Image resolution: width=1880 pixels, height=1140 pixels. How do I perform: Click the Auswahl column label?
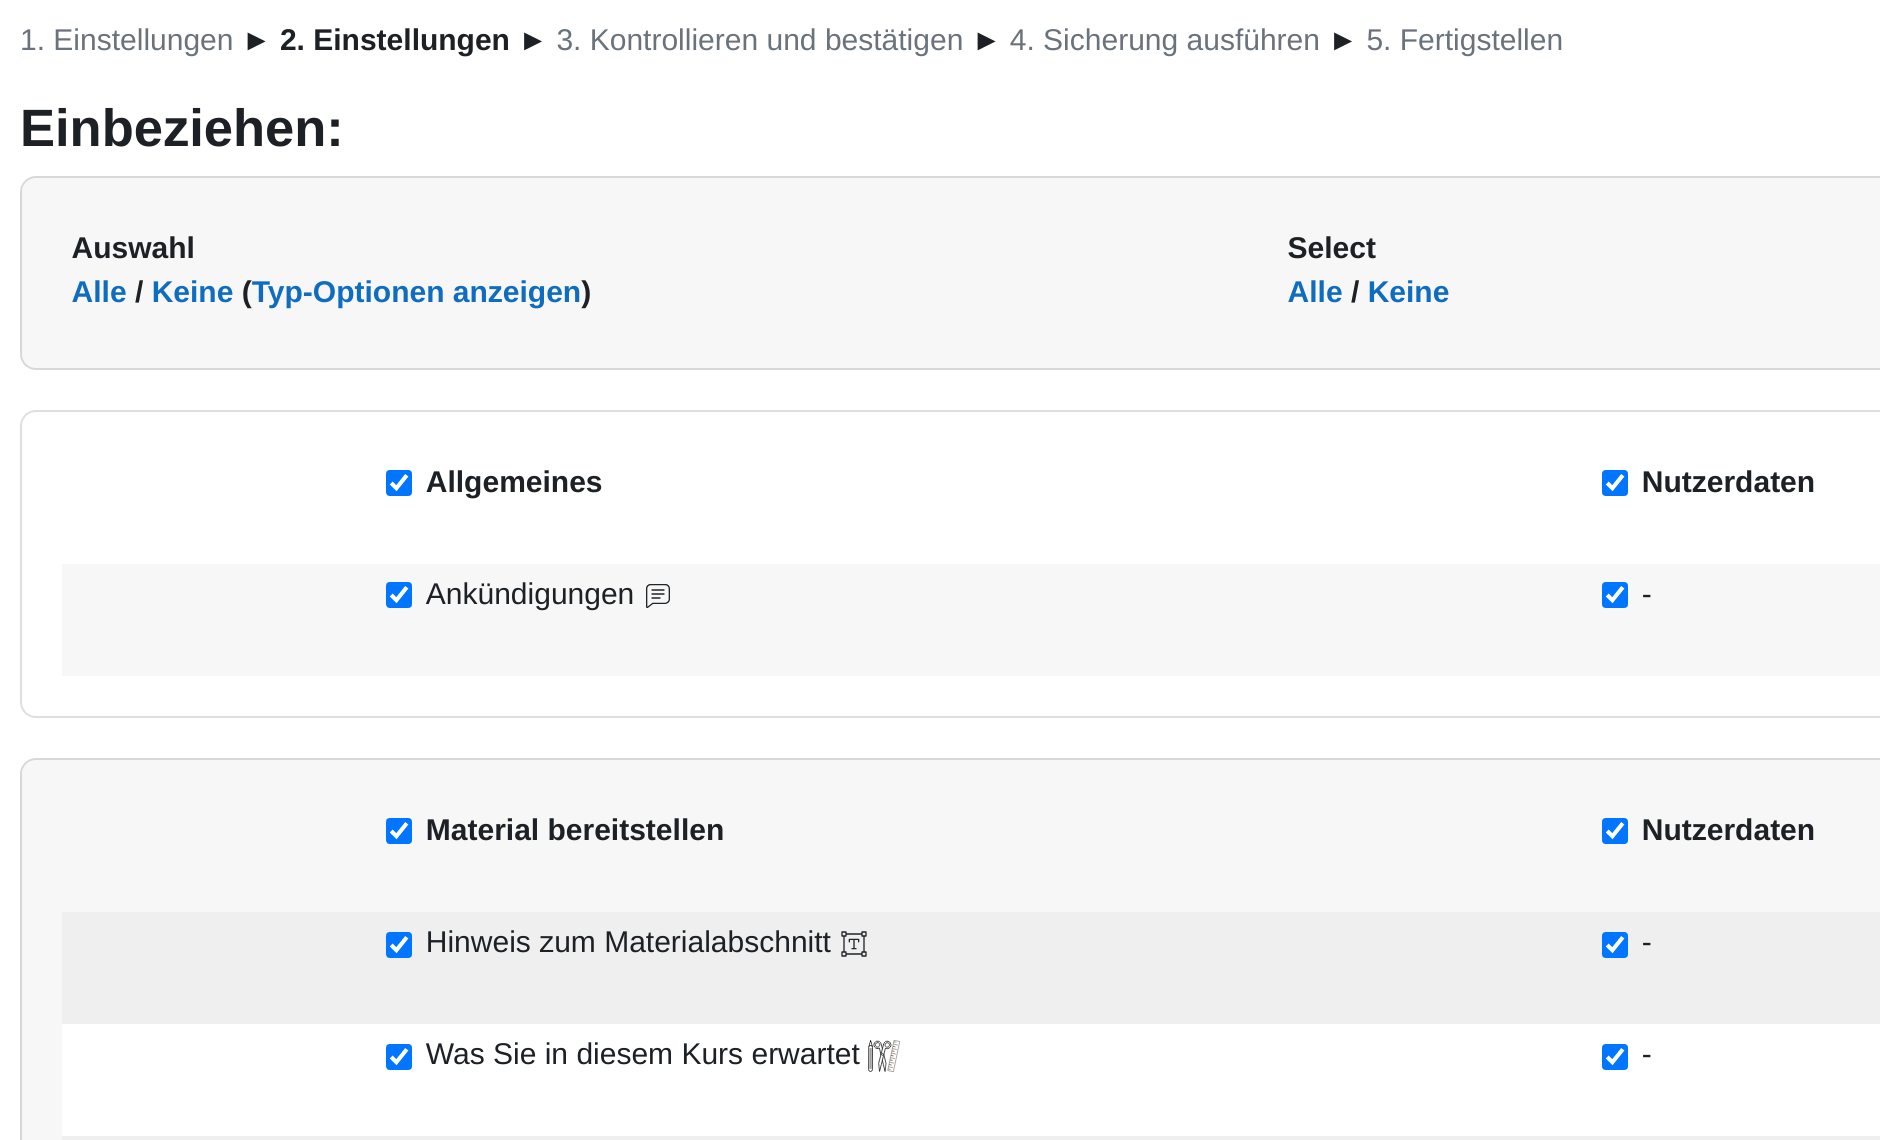pos(133,248)
